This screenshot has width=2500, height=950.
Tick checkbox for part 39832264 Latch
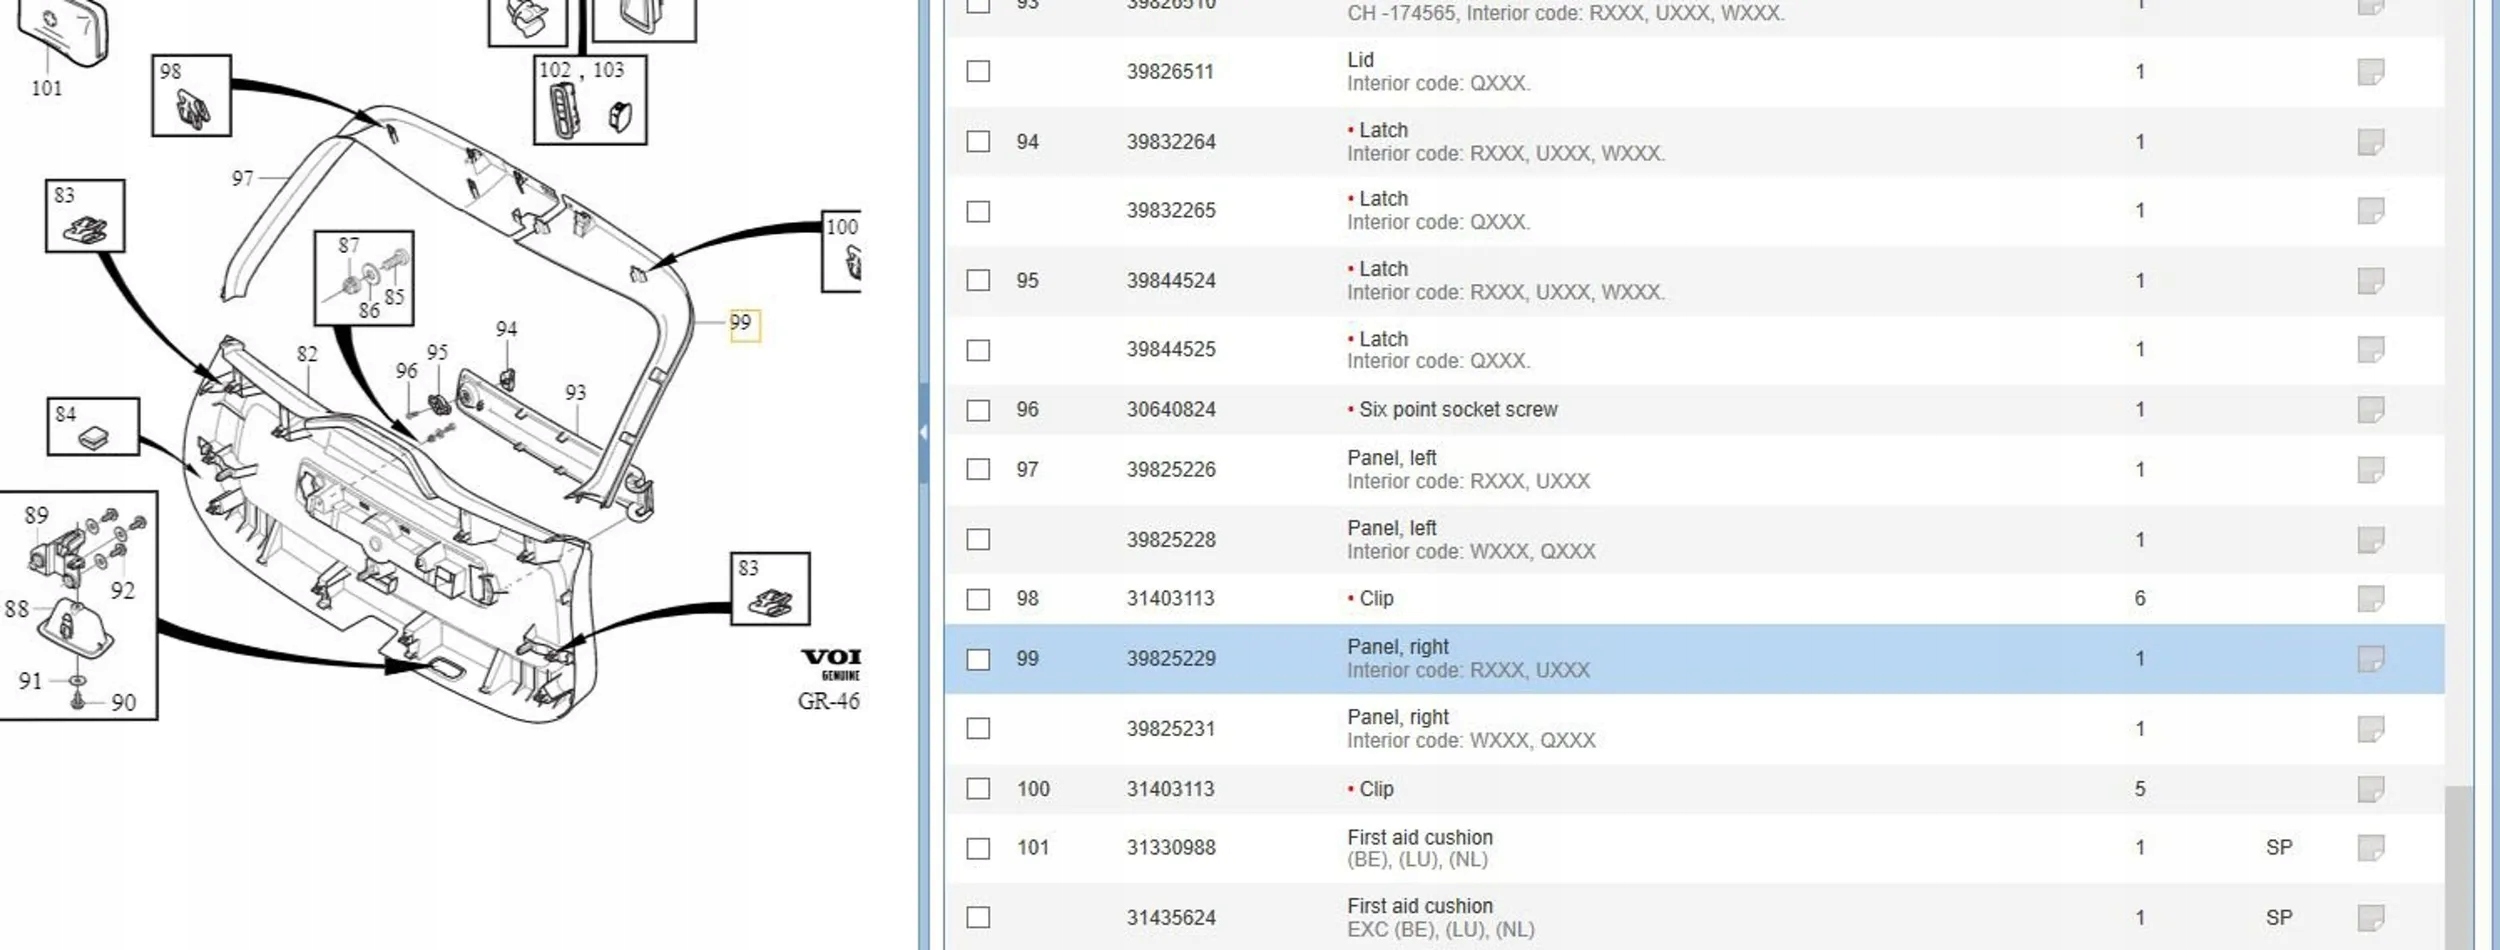coord(978,142)
